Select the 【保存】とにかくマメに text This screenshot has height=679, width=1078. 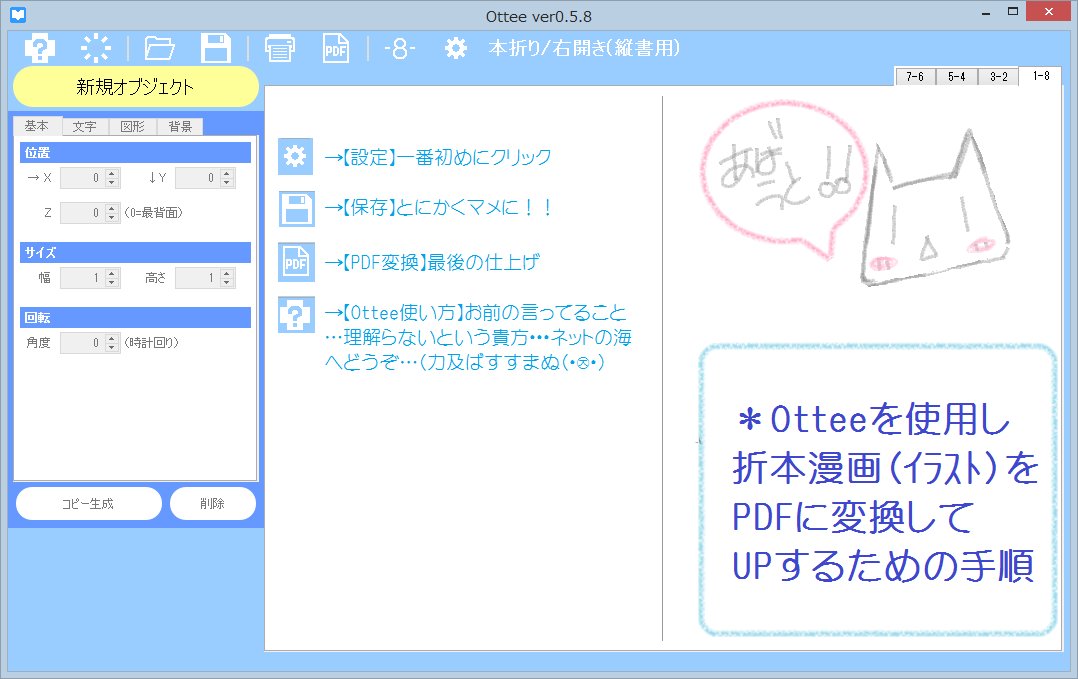point(439,207)
